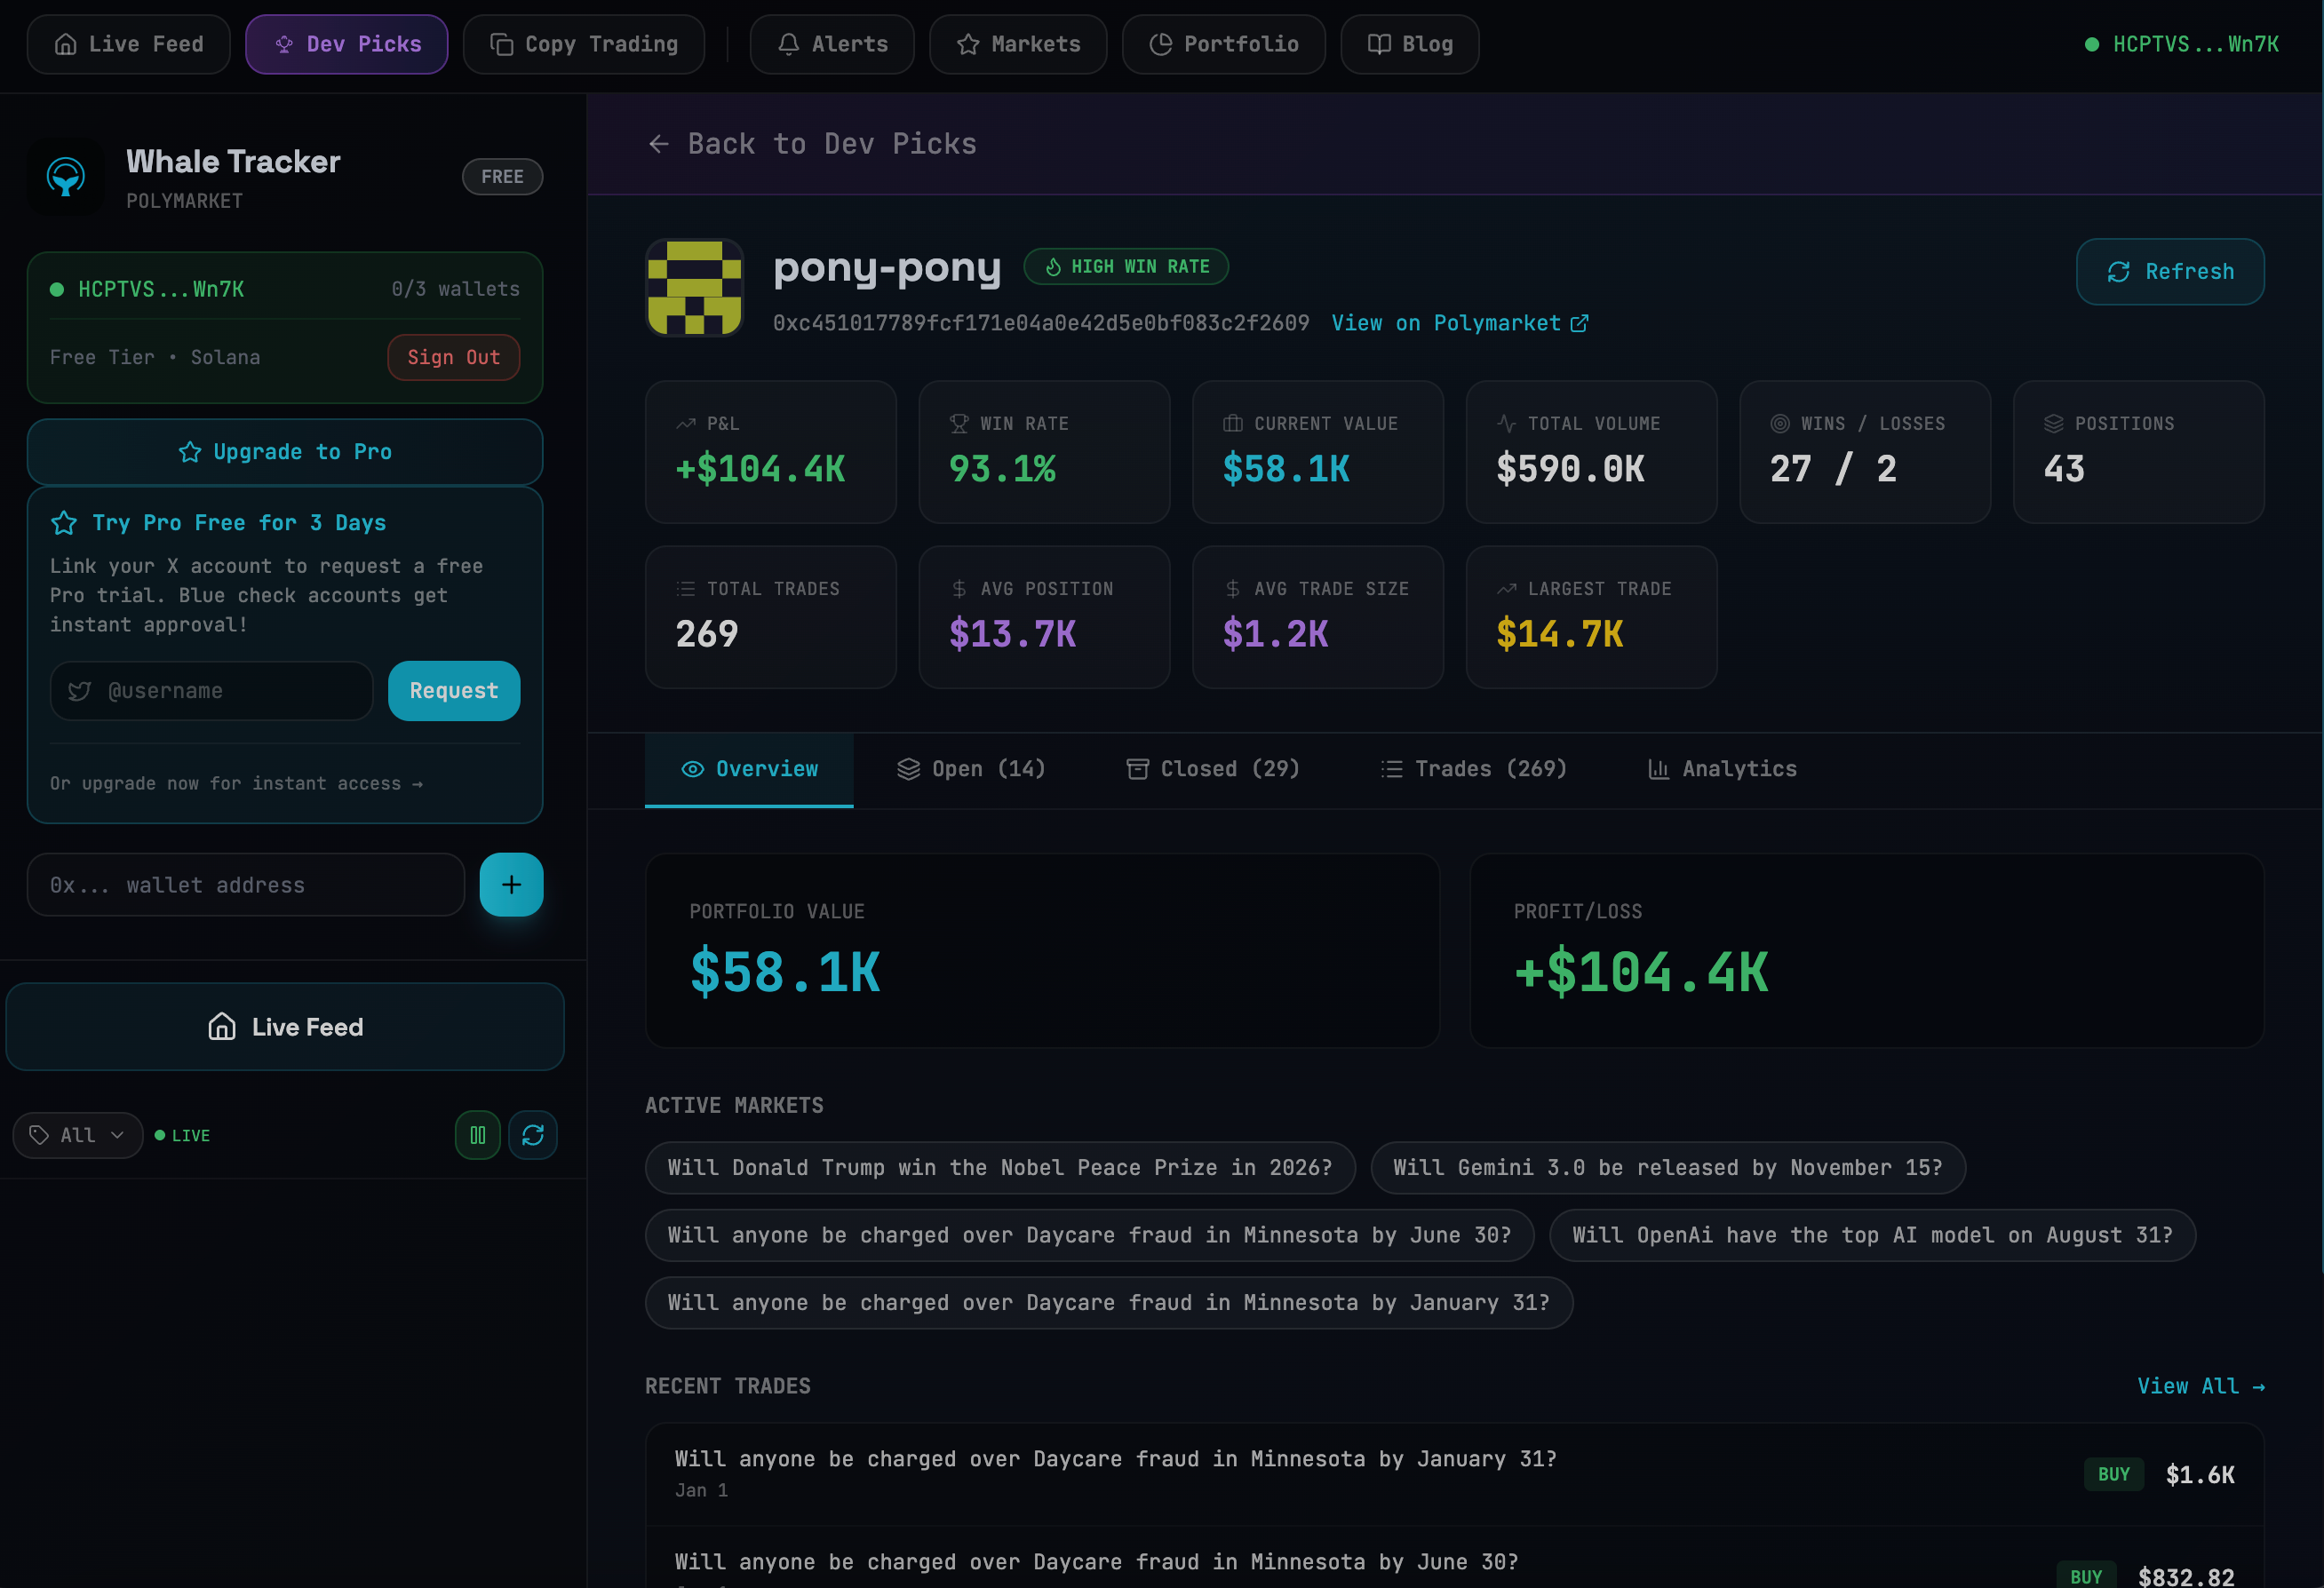Image resolution: width=2324 pixels, height=1588 pixels.
Task: Click View All recent trades link
Action: coord(2200,1386)
